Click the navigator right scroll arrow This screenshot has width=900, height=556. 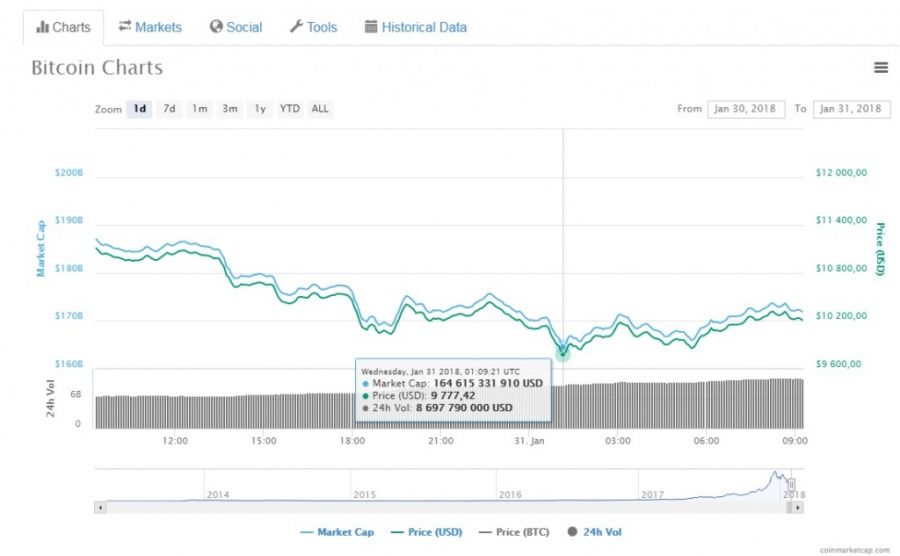coord(797,507)
